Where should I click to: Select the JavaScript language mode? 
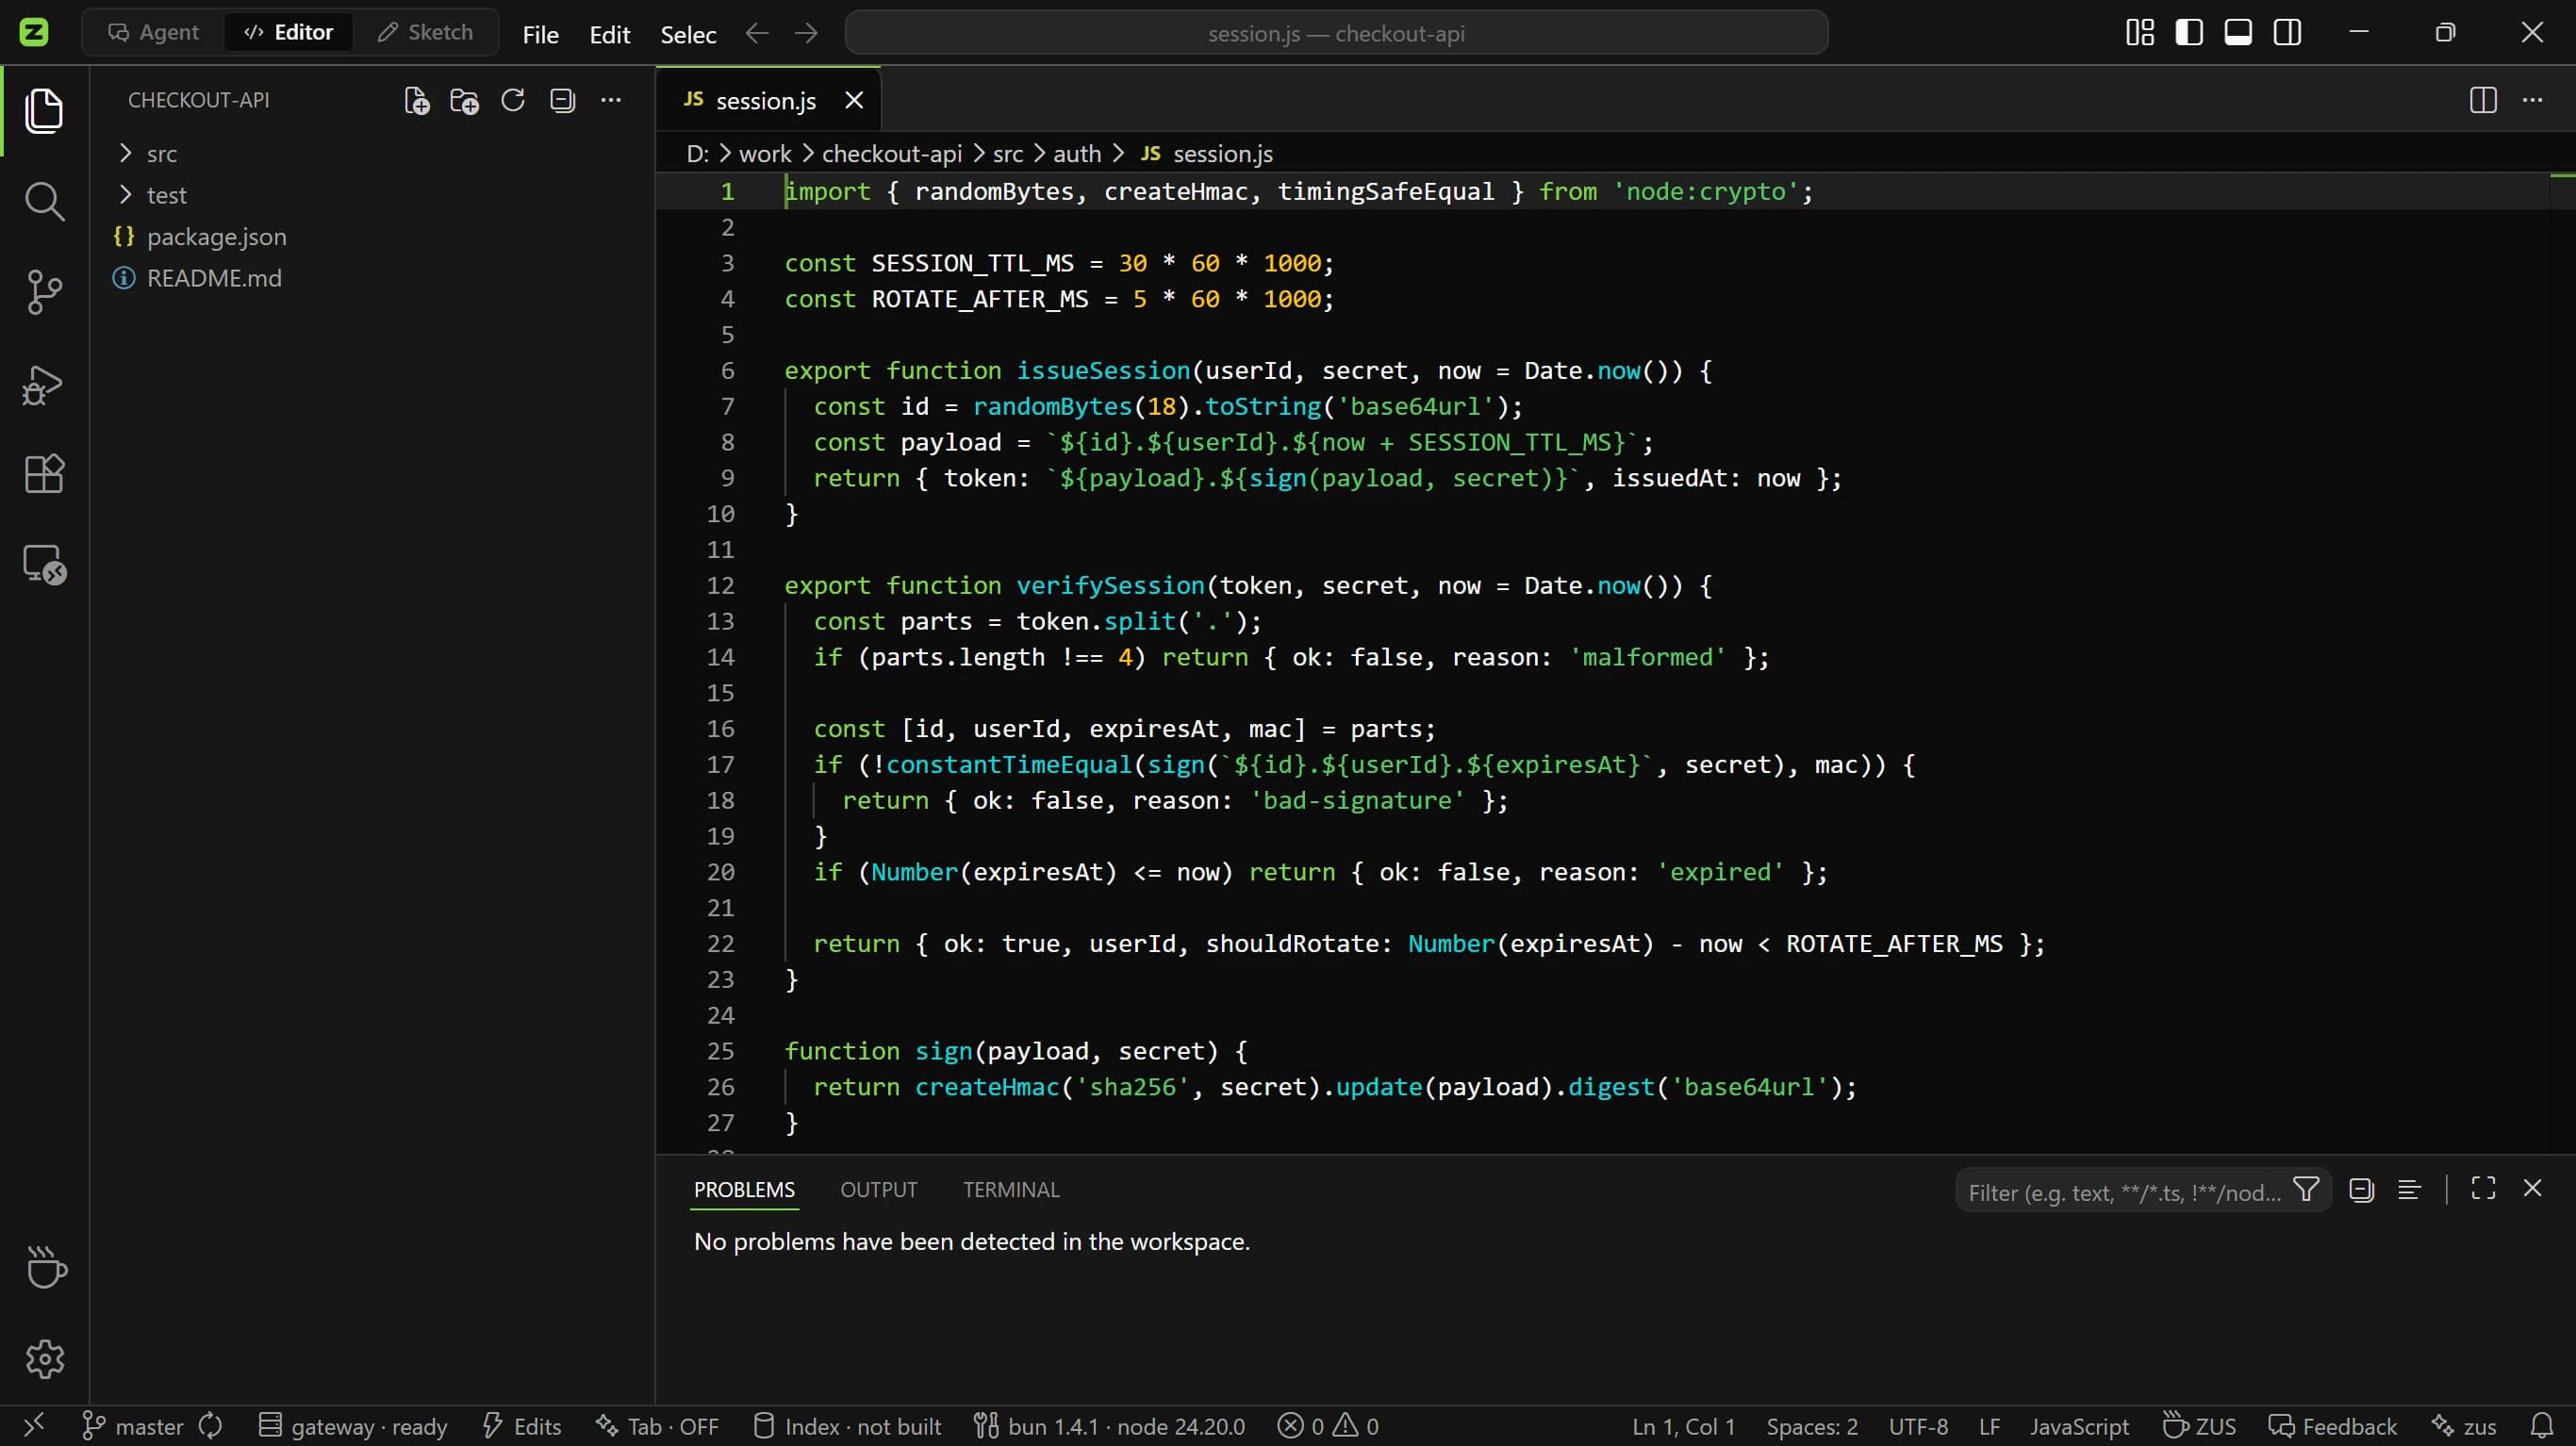2079,1427
